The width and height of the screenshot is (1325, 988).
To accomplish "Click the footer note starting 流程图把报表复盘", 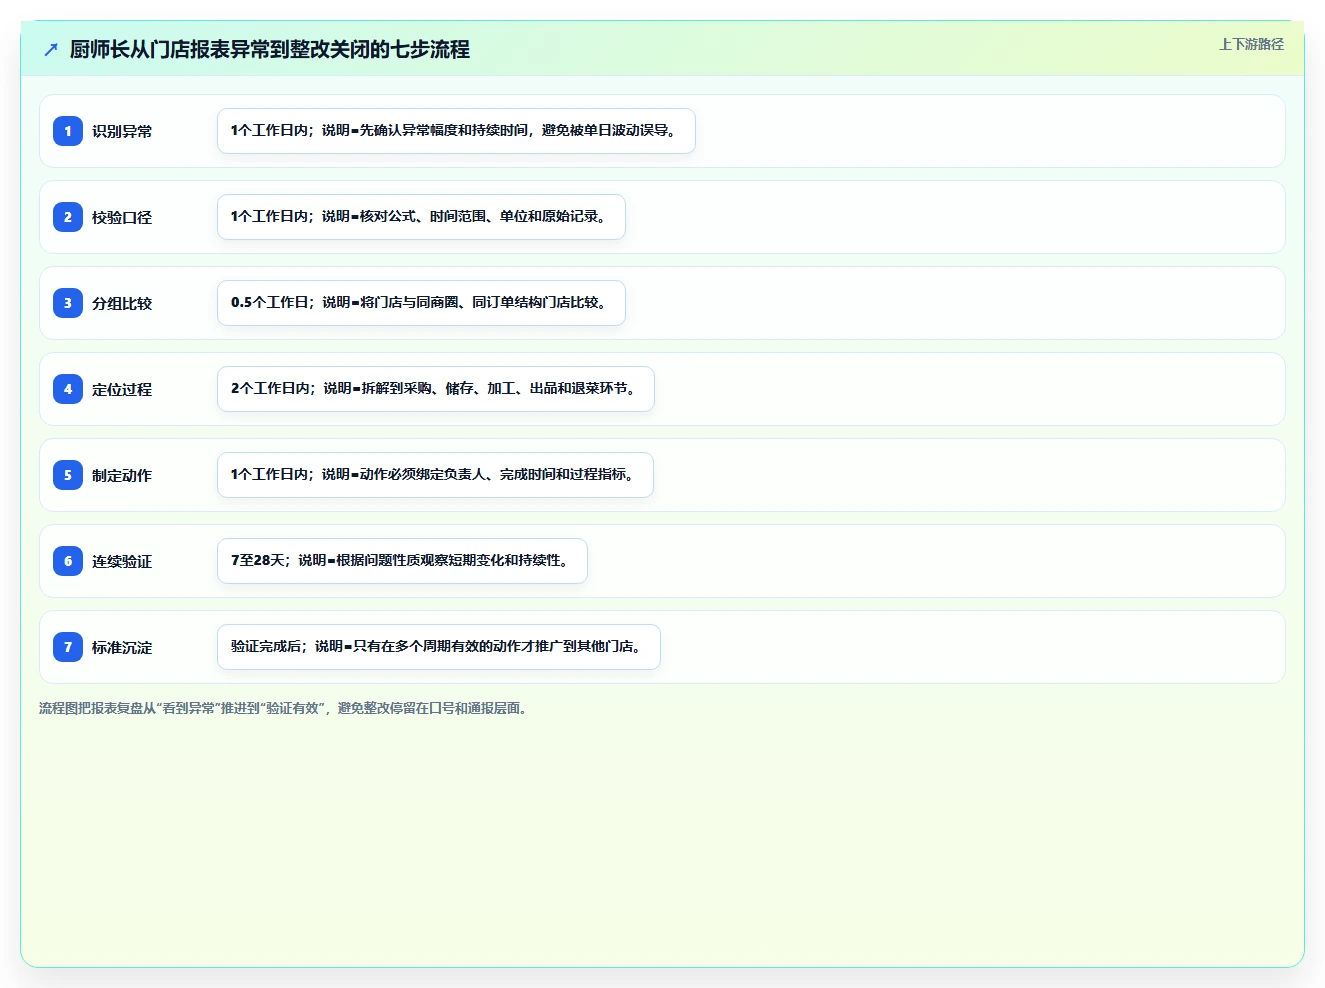I will pyautogui.click(x=284, y=708).
